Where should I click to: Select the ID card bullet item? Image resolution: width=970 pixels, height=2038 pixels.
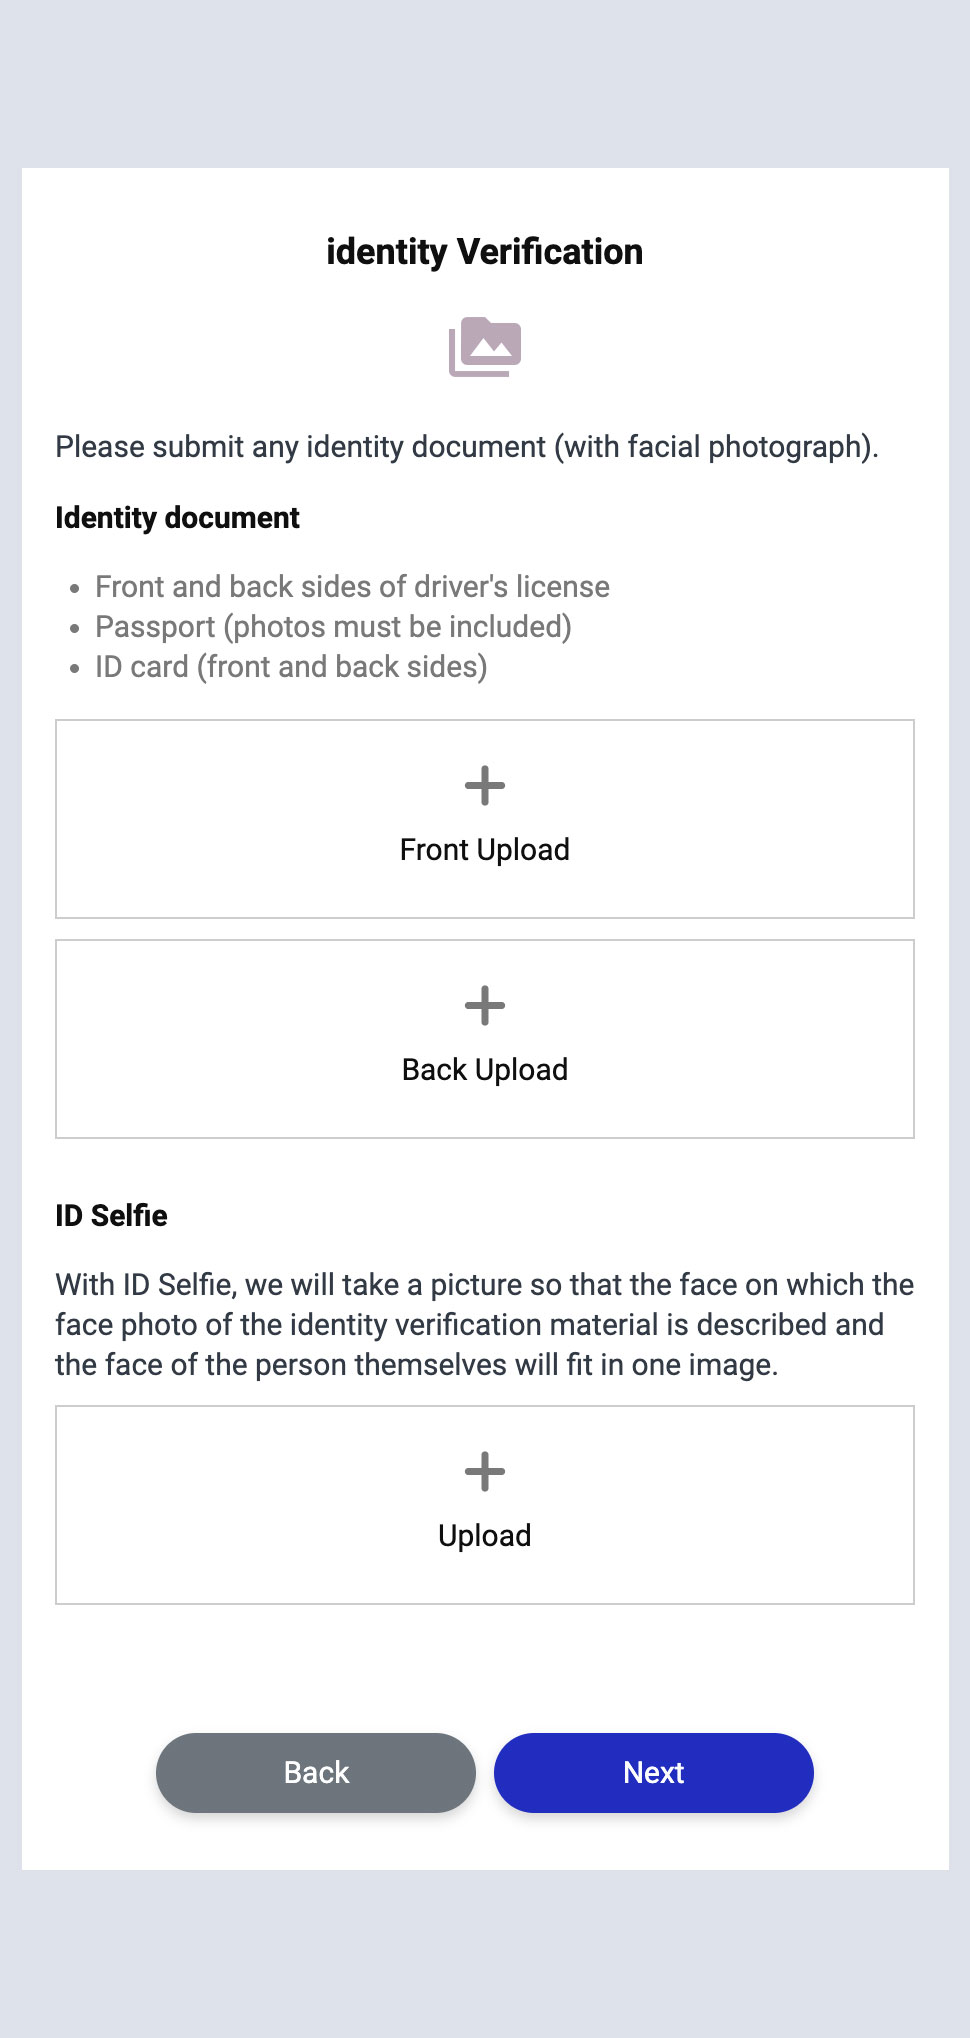[291, 667]
